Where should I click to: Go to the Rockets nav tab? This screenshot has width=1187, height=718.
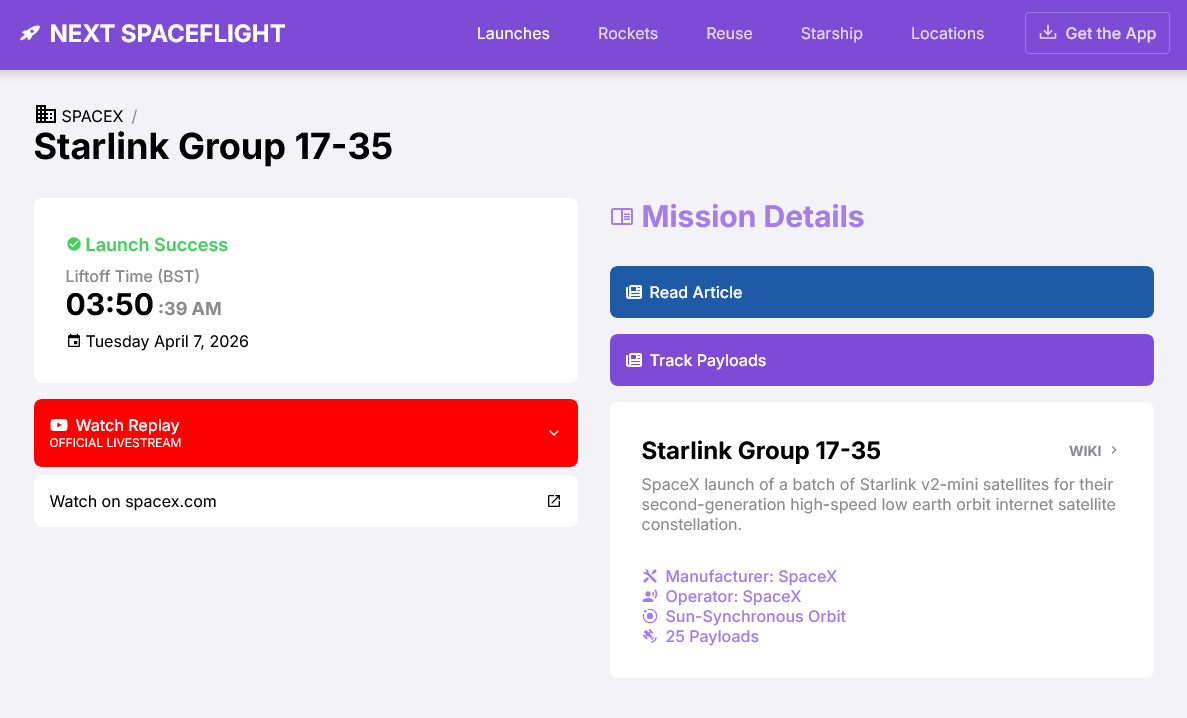pyautogui.click(x=628, y=33)
